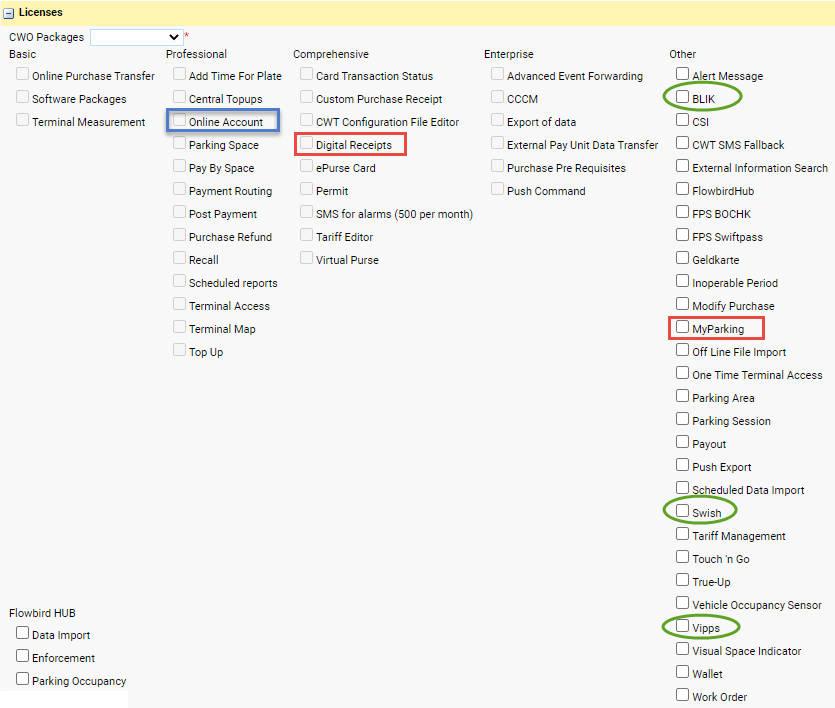Tick FPS Swiftpass checkbox
The width and height of the screenshot is (835, 708).
(x=682, y=234)
